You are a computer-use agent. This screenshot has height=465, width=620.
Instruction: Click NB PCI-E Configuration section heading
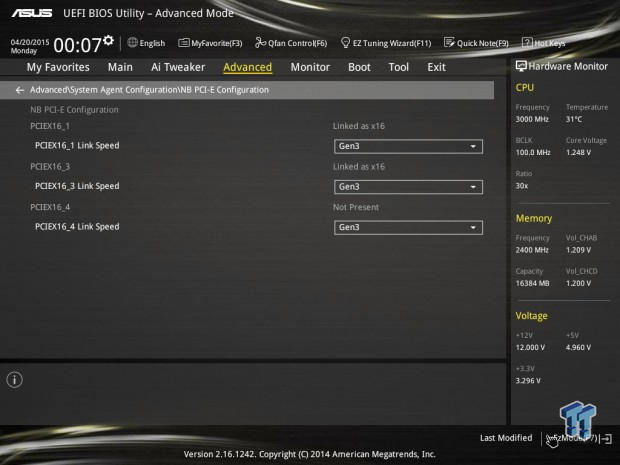coord(74,110)
